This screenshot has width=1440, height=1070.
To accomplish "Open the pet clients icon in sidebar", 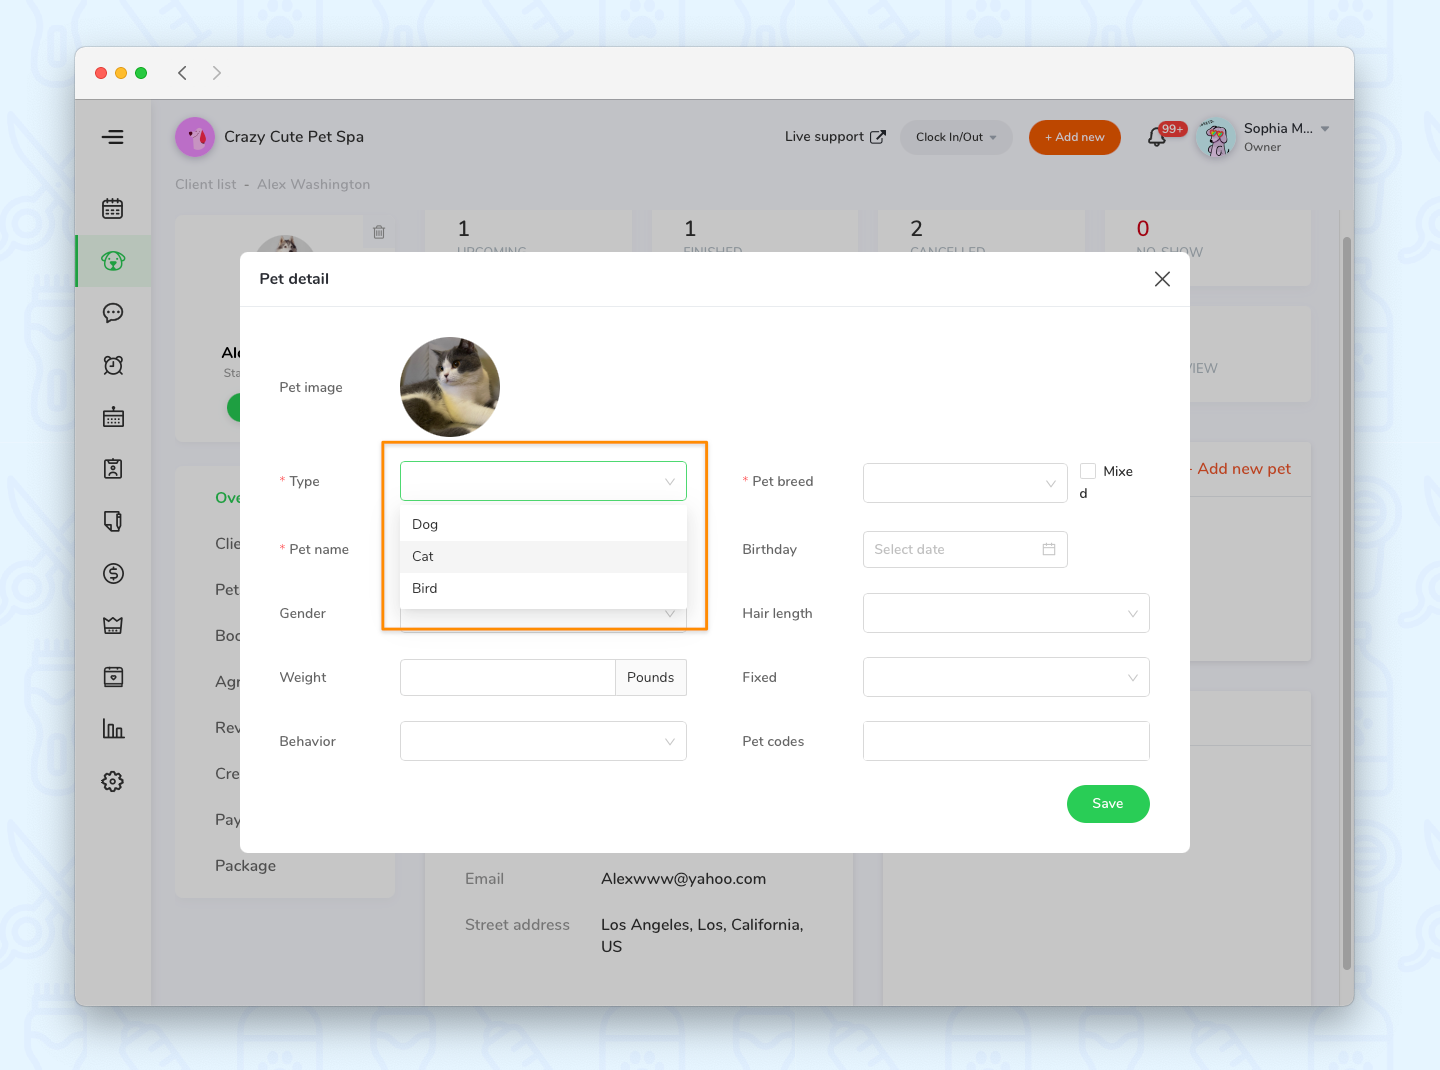I will click(113, 261).
